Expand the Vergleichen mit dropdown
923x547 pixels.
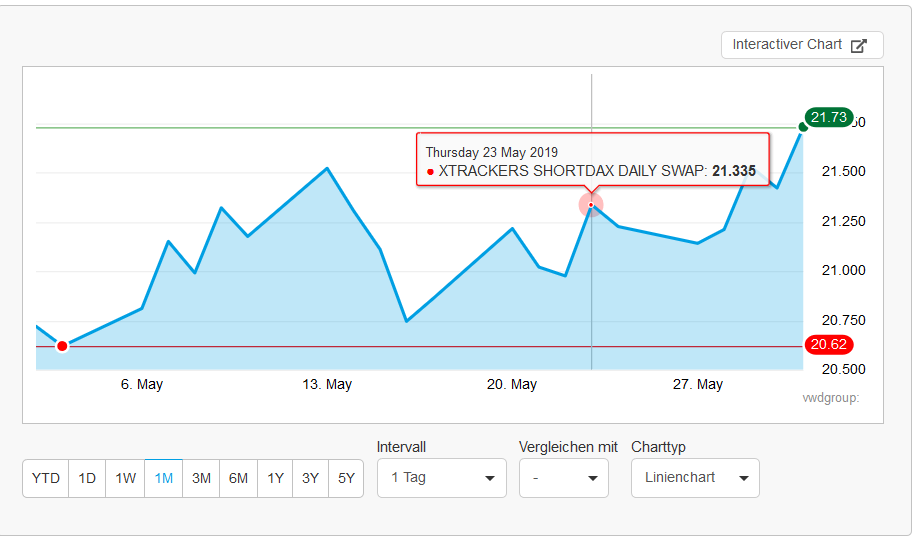(x=563, y=478)
